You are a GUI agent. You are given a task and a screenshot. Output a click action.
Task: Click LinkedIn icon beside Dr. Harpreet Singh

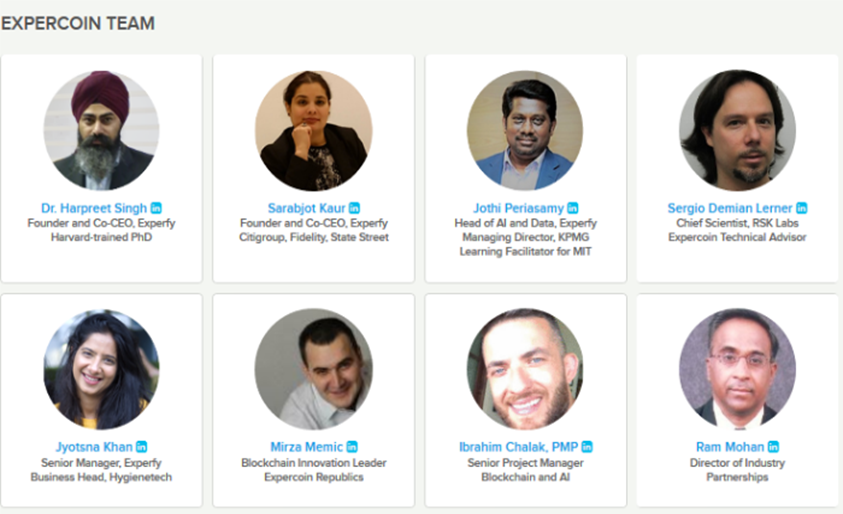click(156, 208)
